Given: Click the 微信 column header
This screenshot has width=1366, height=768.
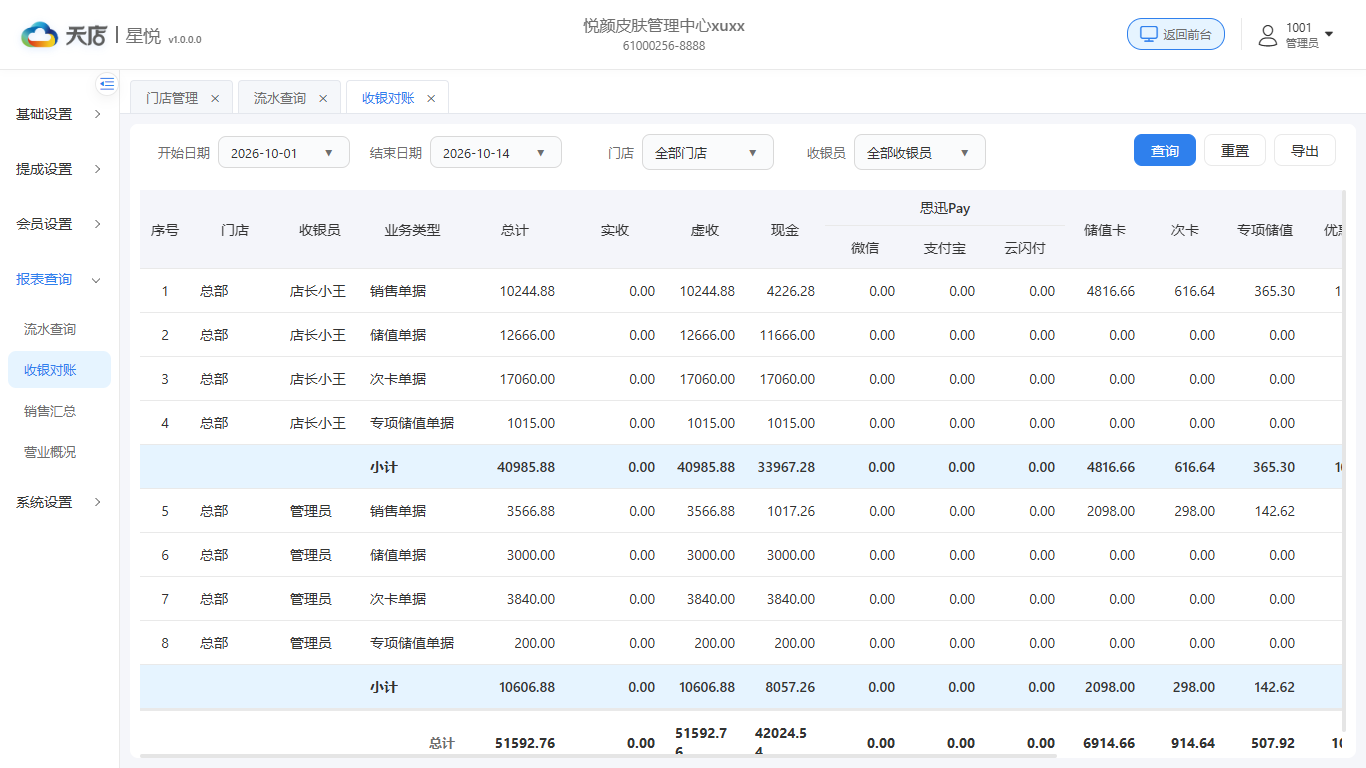Looking at the screenshot, I should point(865,248).
